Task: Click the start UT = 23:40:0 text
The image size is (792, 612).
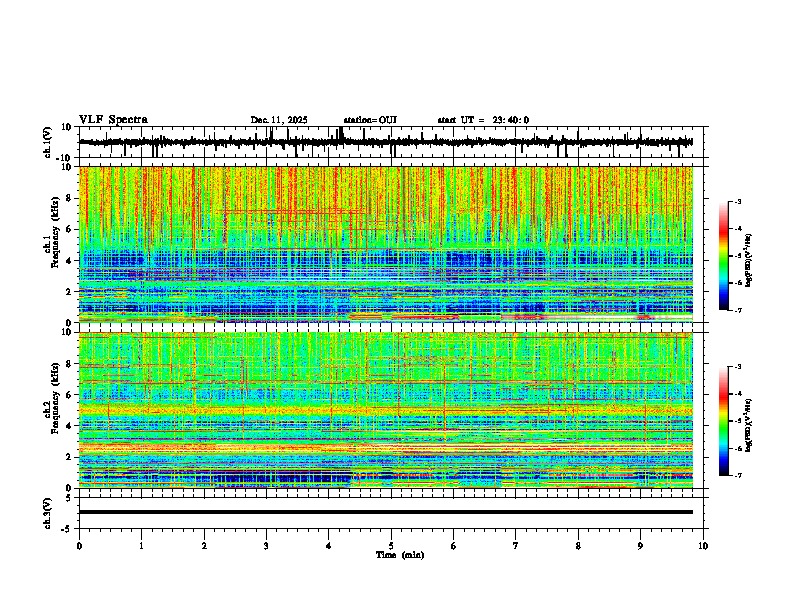Action: [x=483, y=120]
